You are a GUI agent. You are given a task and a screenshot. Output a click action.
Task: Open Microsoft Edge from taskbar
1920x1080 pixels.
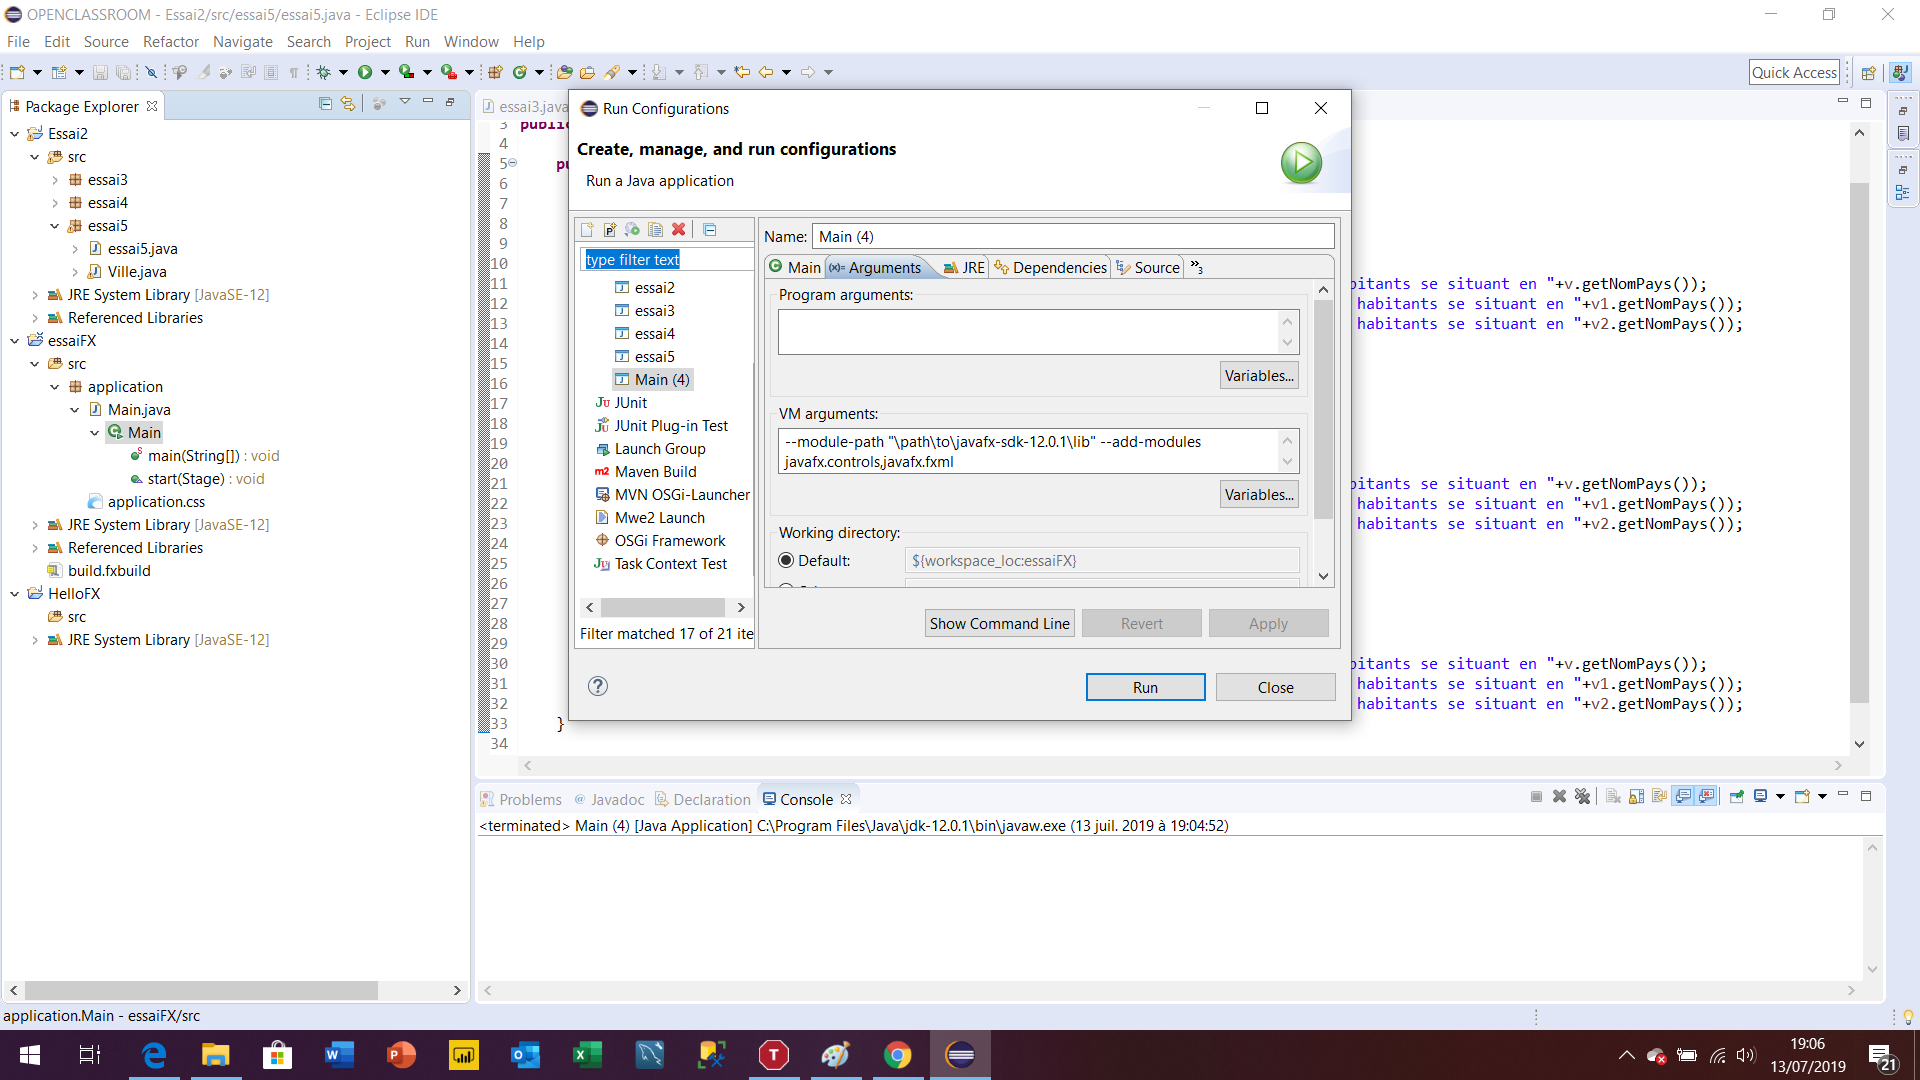(x=154, y=1055)
